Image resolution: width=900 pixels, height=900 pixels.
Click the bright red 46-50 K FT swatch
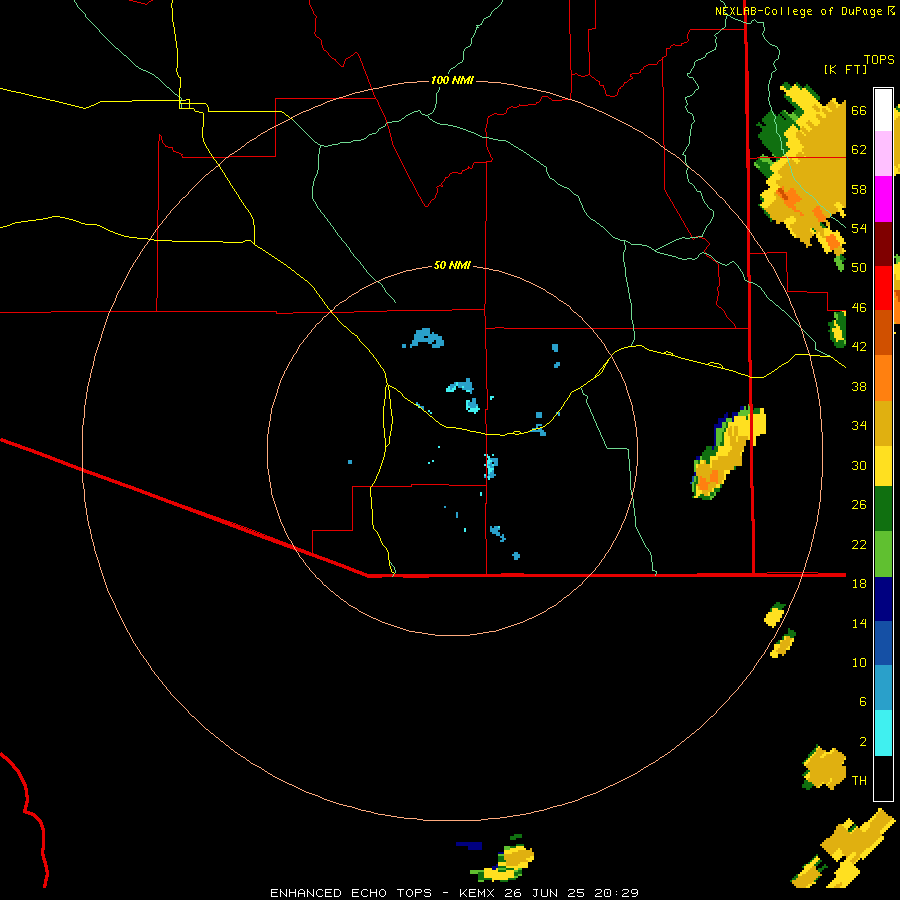[883, 288]
